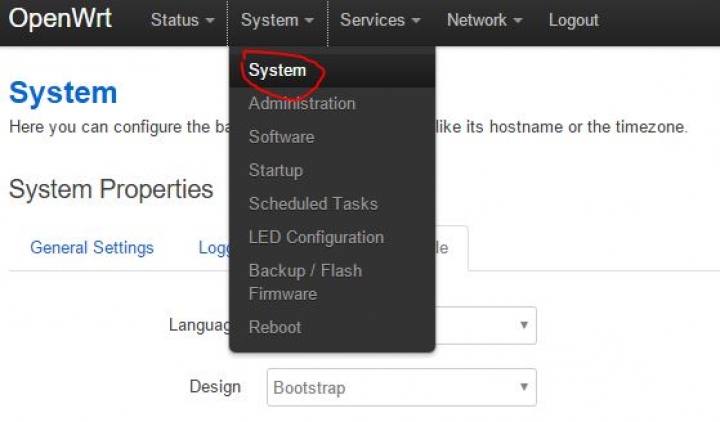The image size is (720, 422).
Task: Open Scheduled Tasks from the menu
Action: coord(332,204)
